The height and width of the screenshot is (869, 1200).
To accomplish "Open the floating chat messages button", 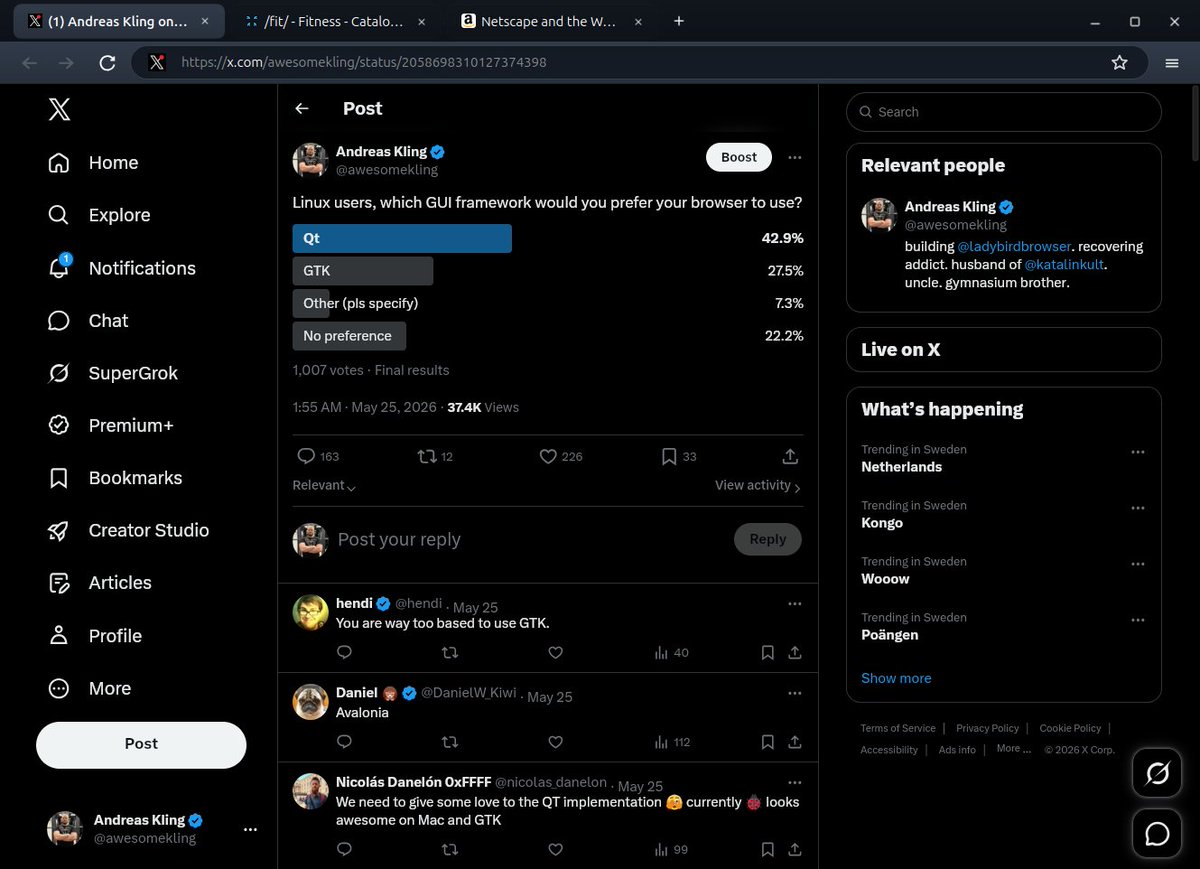I will coord(1157,834).
